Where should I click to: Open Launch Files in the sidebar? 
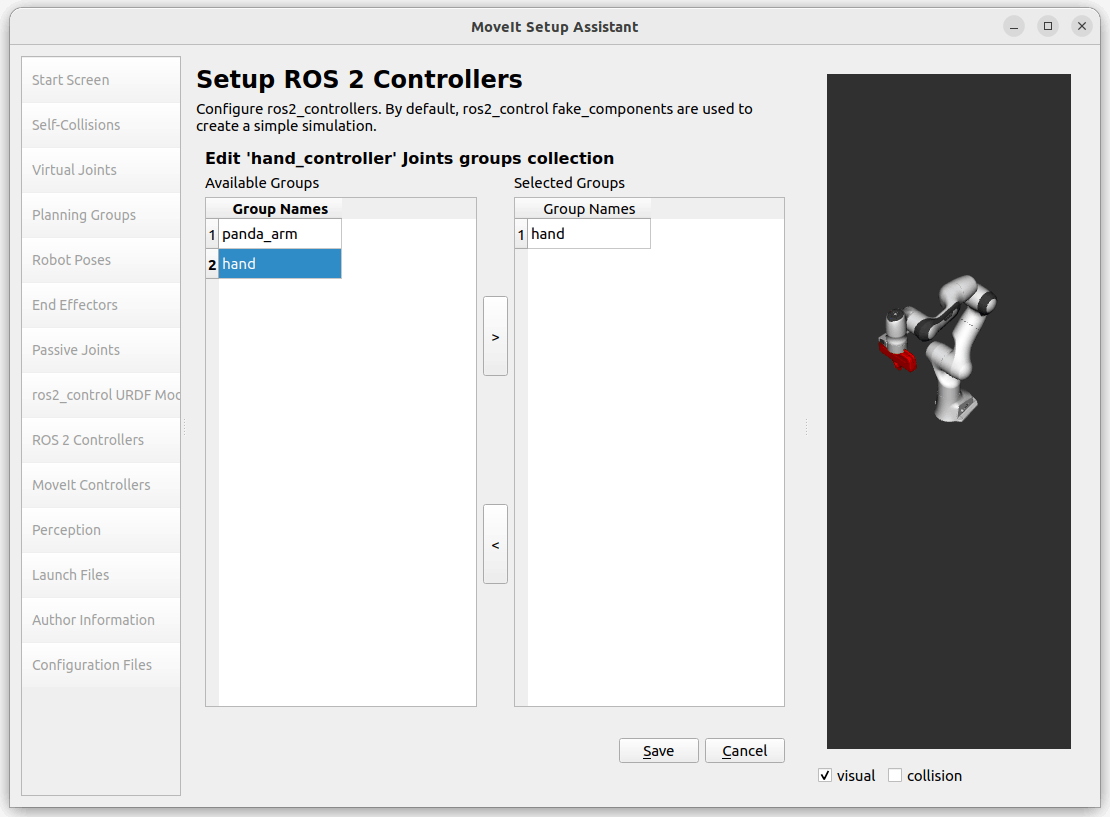pos(101,575)
